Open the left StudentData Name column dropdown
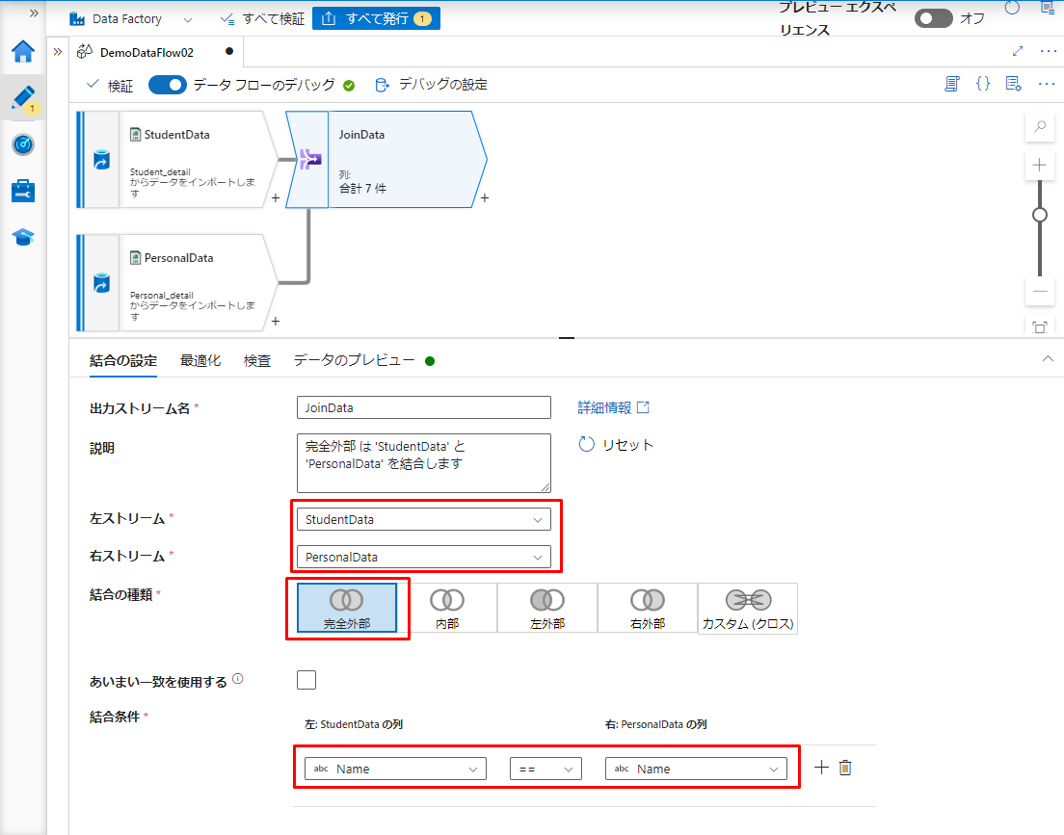 (x=396, y=769)
